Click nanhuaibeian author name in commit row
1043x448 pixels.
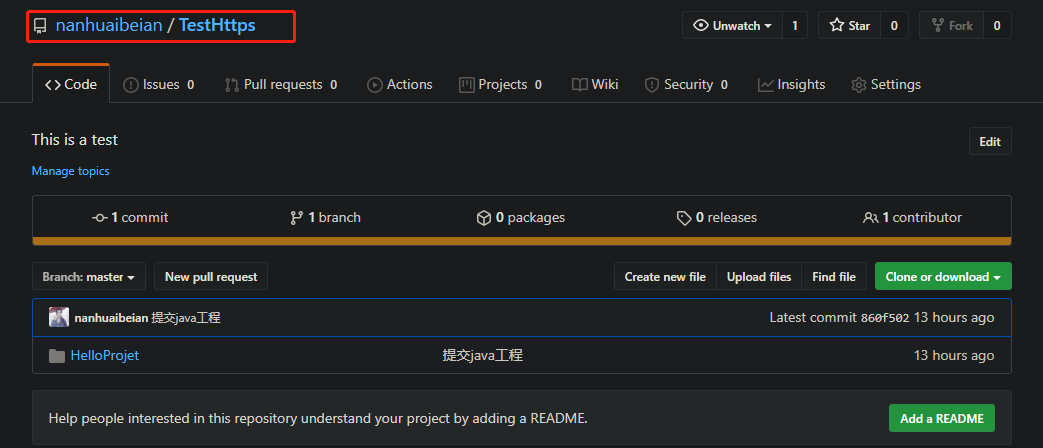click(111, 318)
